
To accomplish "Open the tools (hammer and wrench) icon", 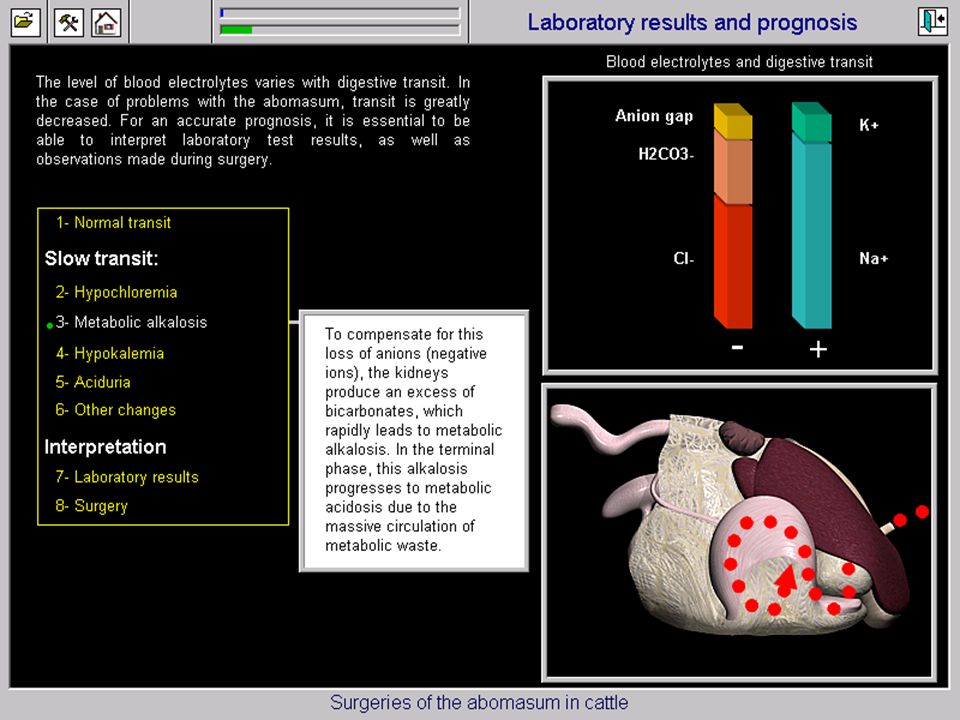I will pyautogui.click(x=69, y=23).
